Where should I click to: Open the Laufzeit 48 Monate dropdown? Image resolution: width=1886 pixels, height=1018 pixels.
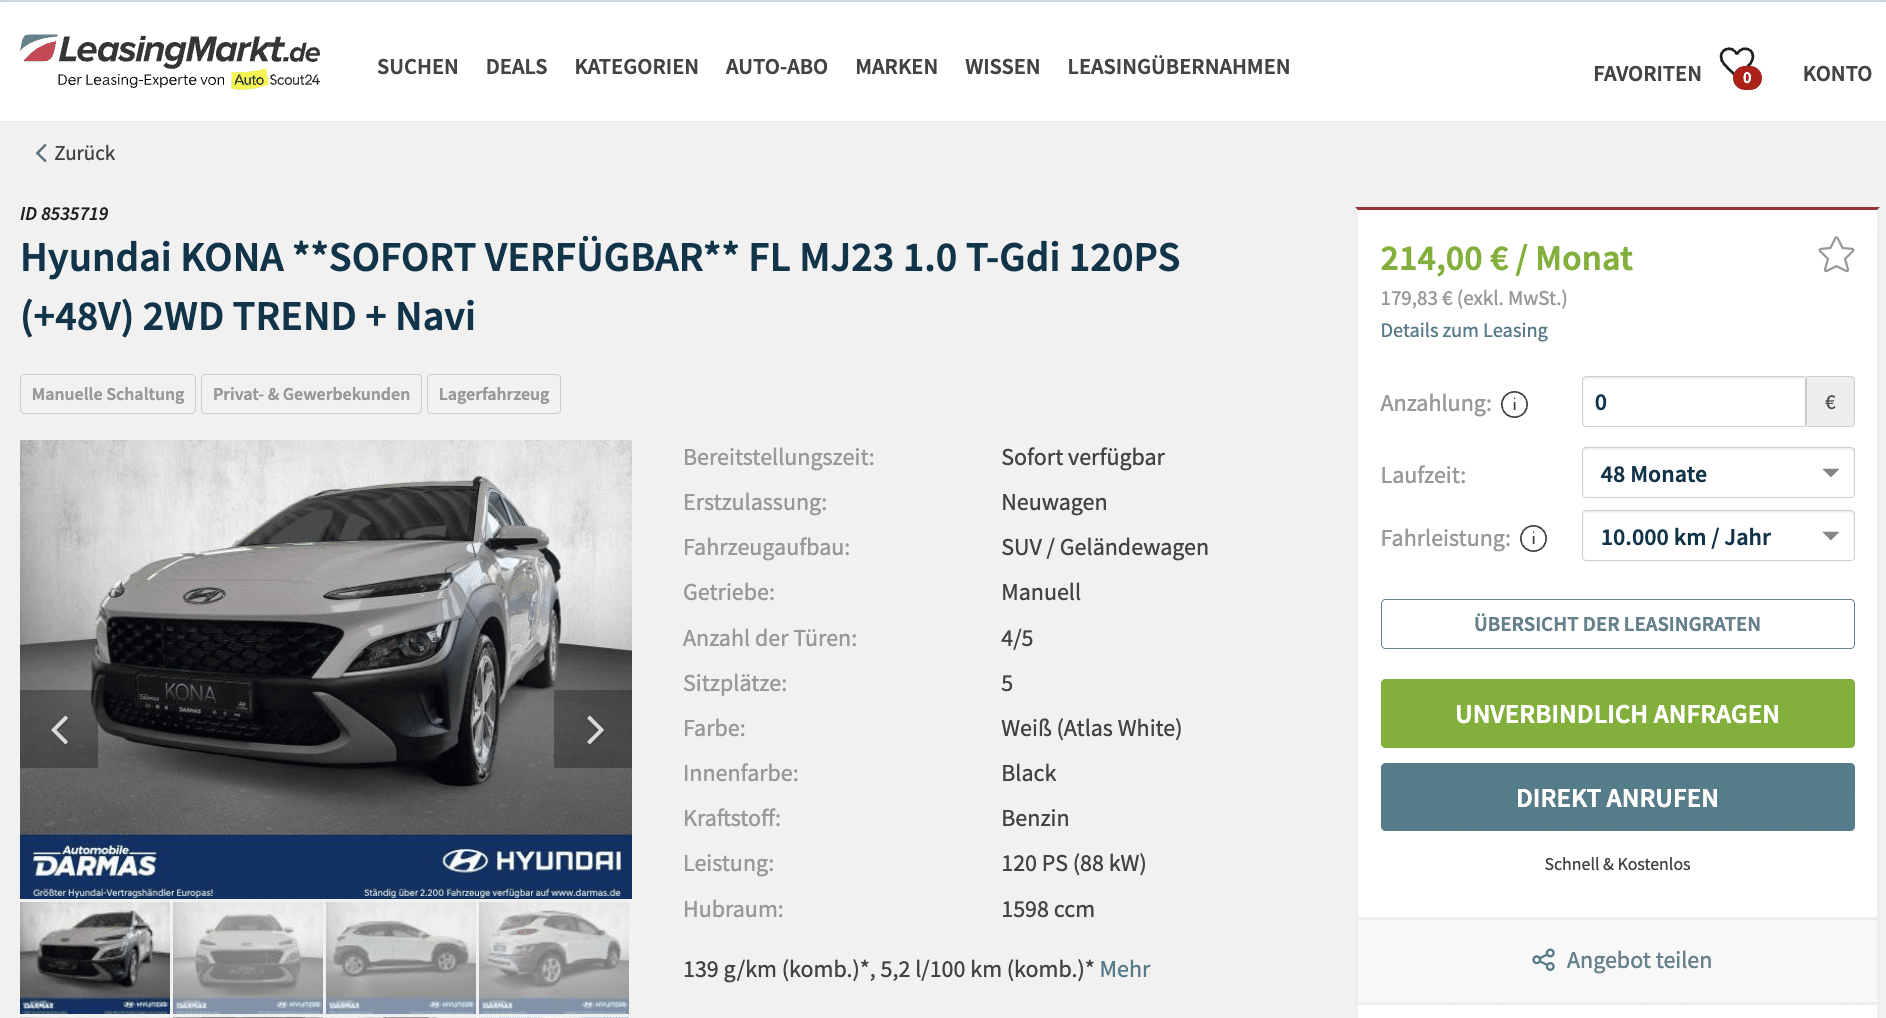click(1718, 473)
